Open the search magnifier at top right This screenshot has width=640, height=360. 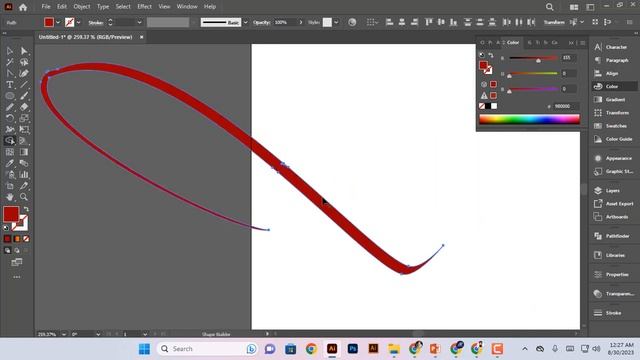550,7
